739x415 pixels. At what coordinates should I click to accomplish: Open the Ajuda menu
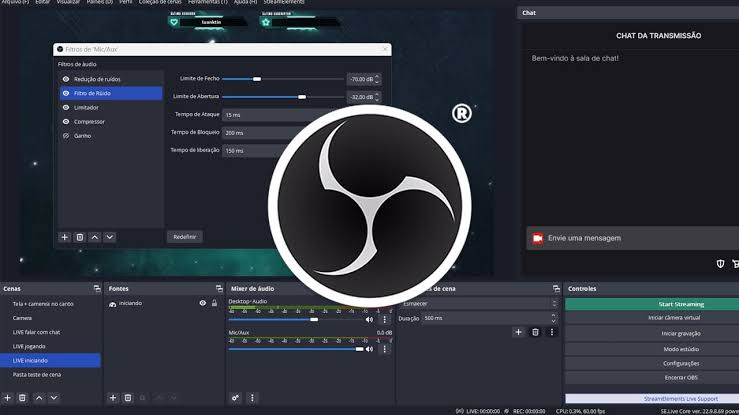[245, 2]
